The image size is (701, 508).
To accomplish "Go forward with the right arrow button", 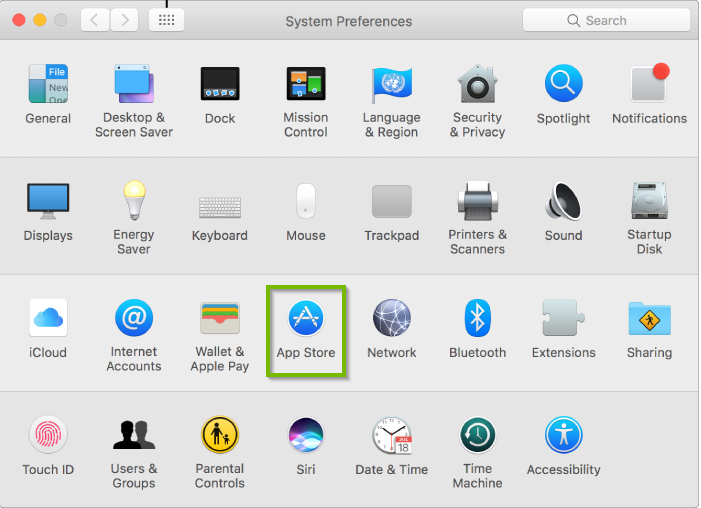I will coord(124,20).
